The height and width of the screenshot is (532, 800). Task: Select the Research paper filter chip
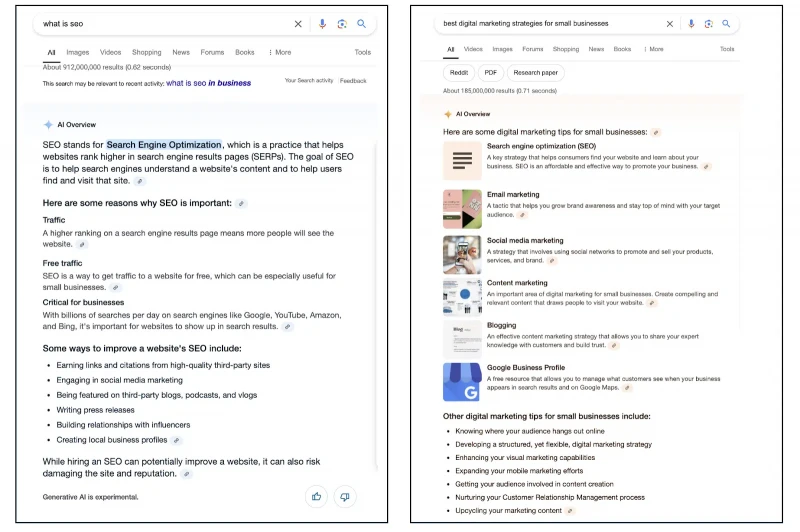coord(535,73)
